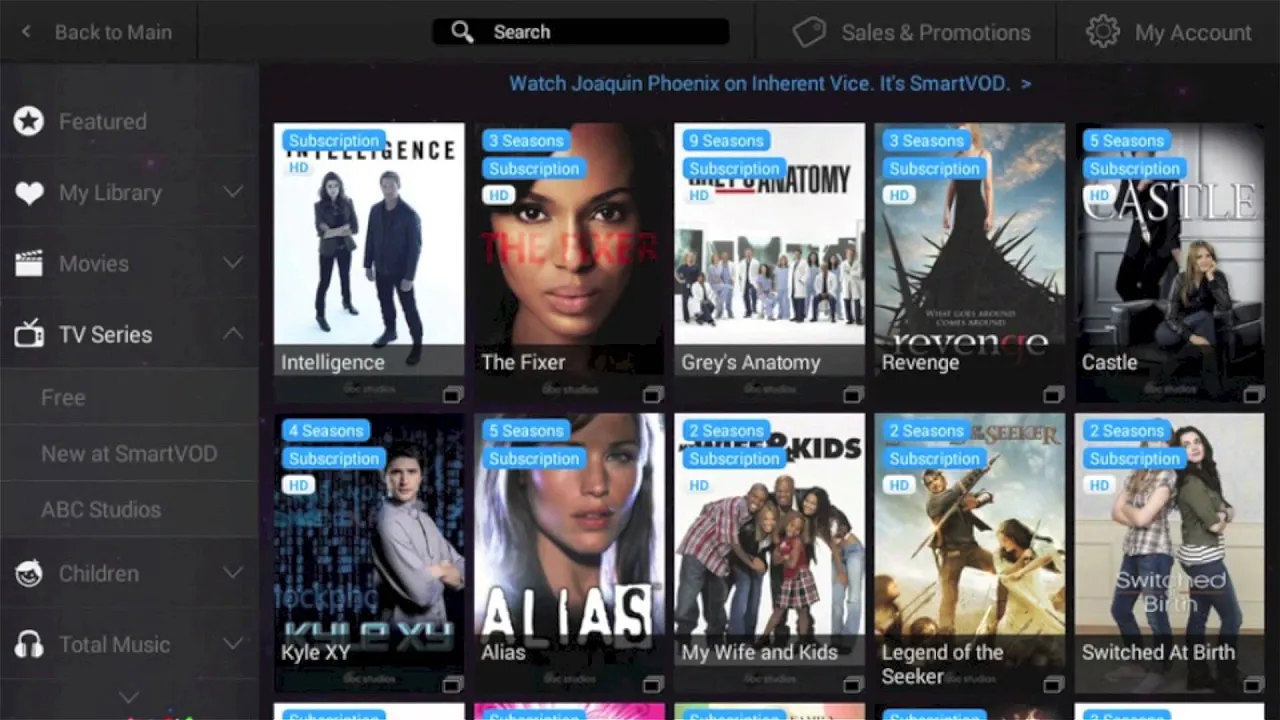
Task: Expand the Movies section chevron
Action: 232,263
